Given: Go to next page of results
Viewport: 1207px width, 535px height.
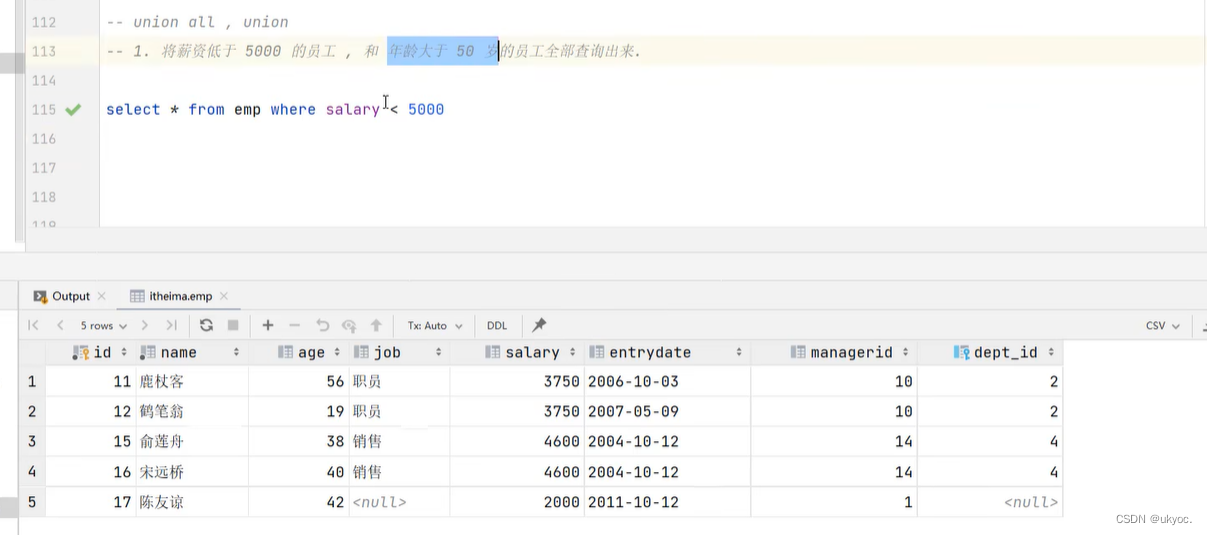Looking at the screenshot, I should point(145,325).
